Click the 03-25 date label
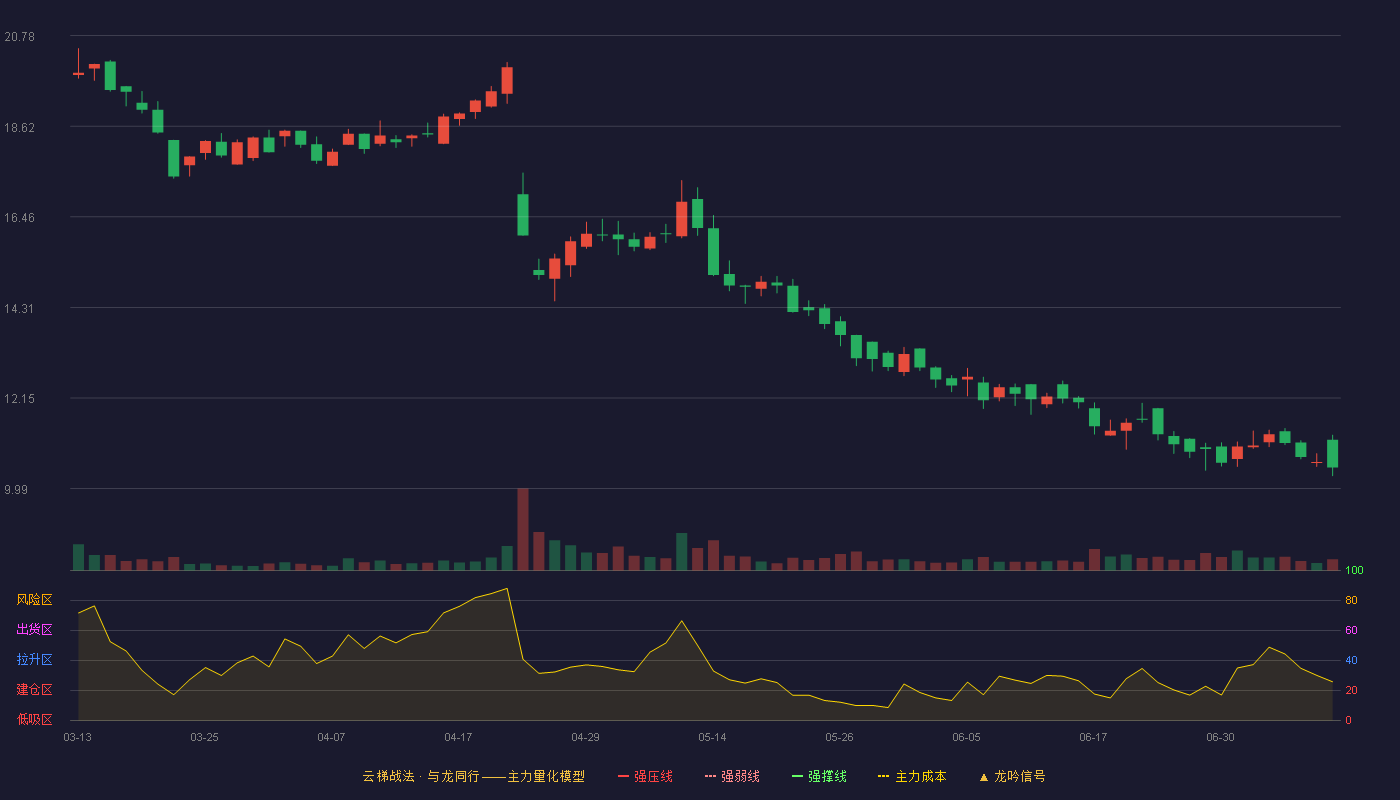 (204, 737)
